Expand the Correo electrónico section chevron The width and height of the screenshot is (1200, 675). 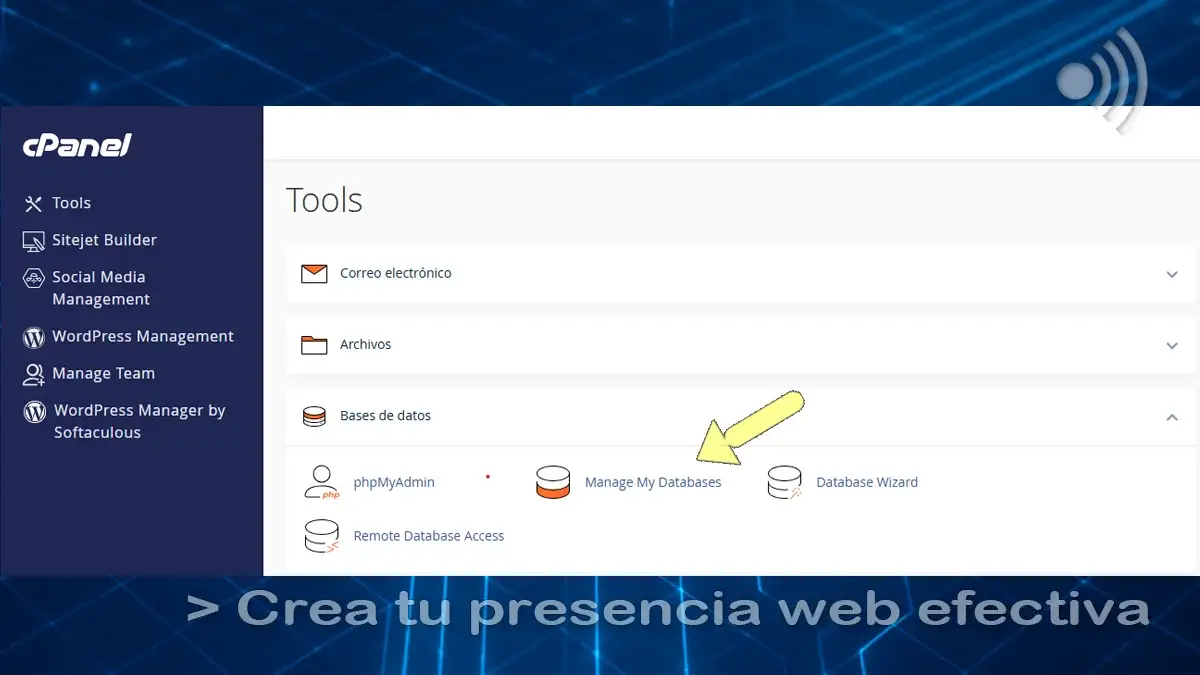click(x=1172, y=274)
